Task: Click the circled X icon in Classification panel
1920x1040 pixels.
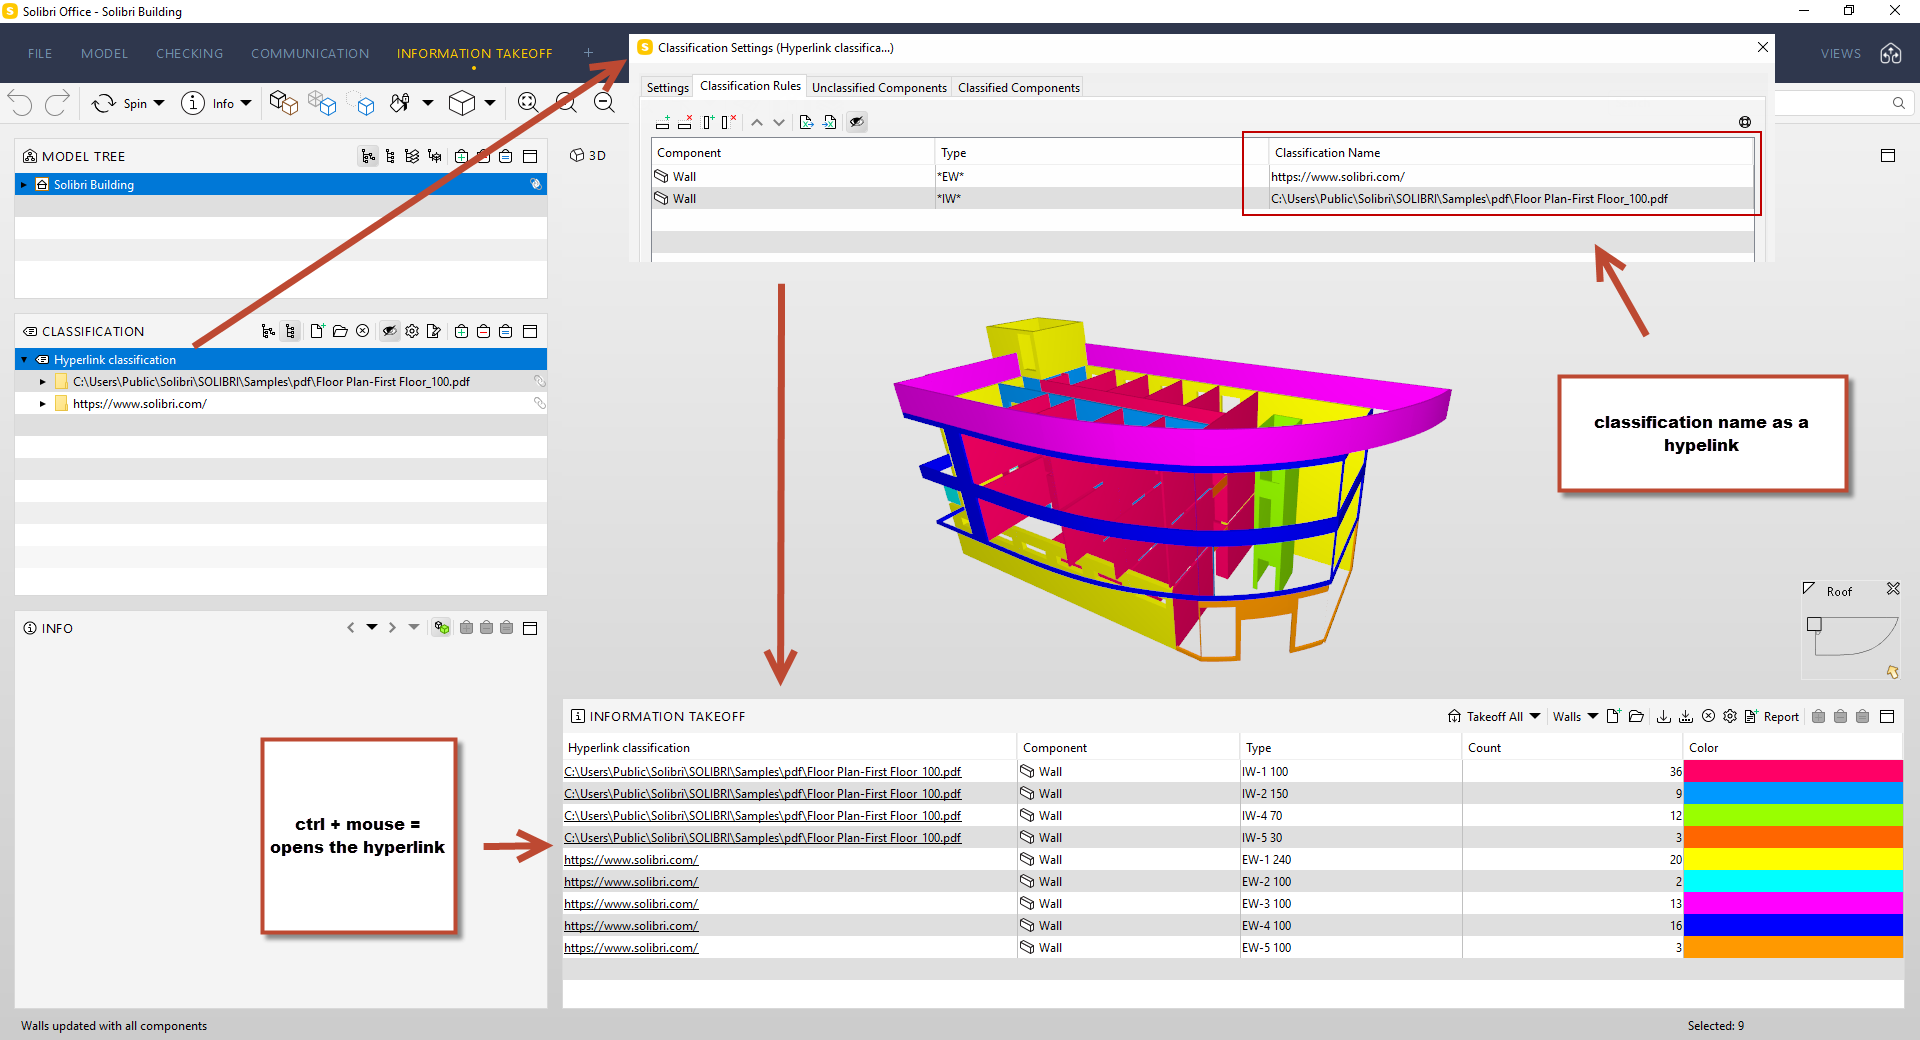Action: (363, 331)
